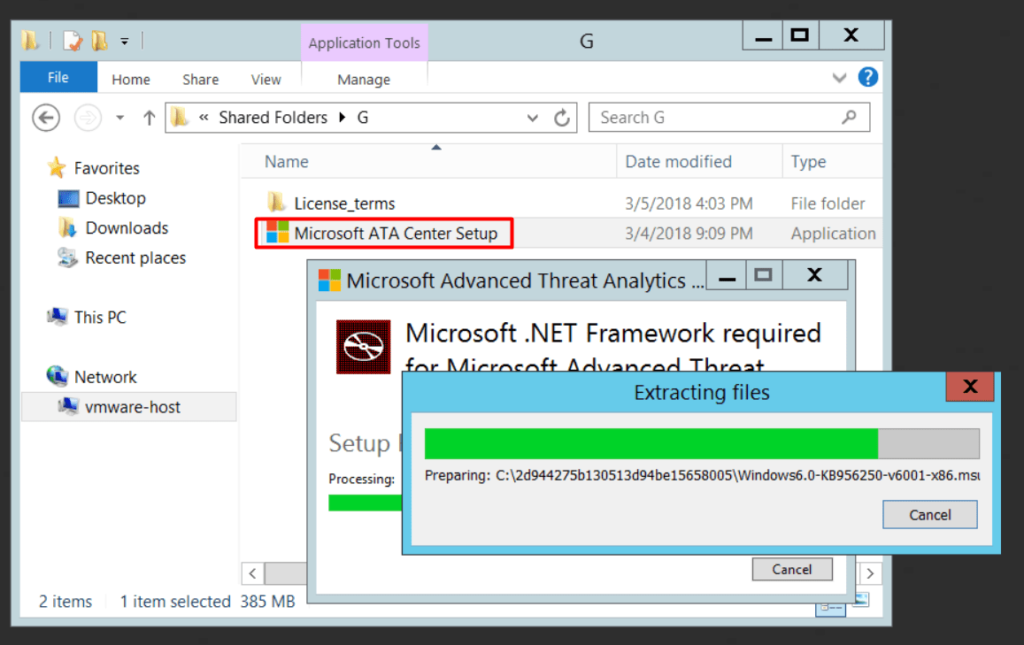Click the red disc setup icon

pos(363,347)
